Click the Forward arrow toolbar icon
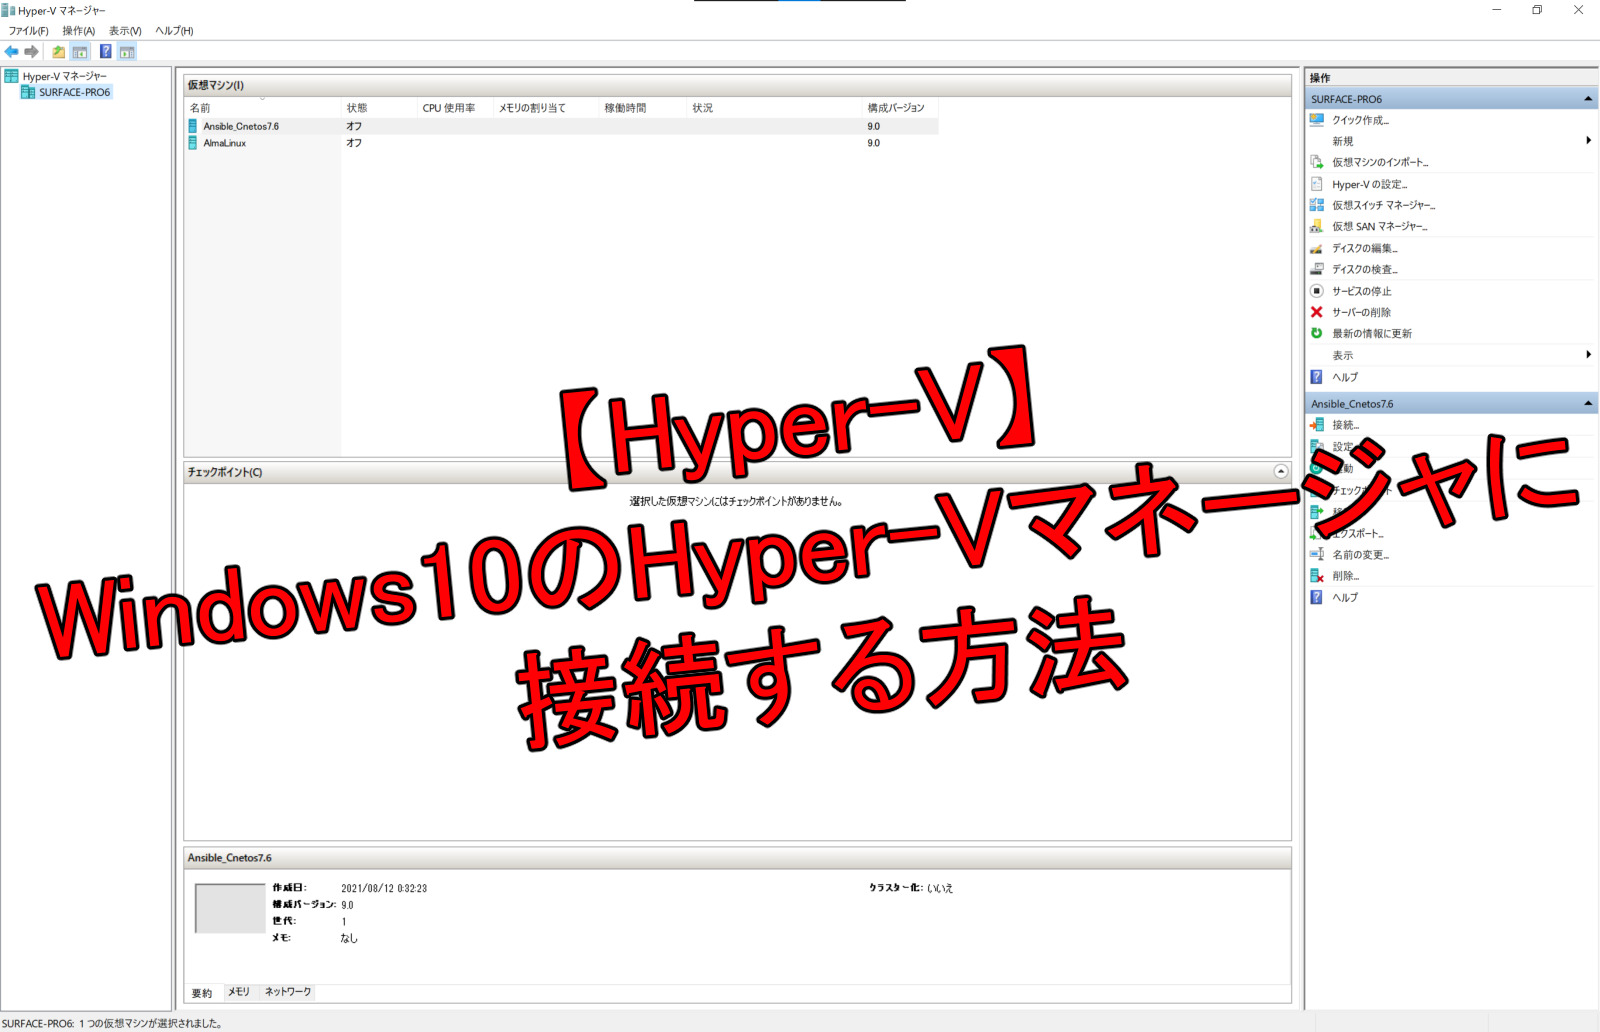 [31, 52]
